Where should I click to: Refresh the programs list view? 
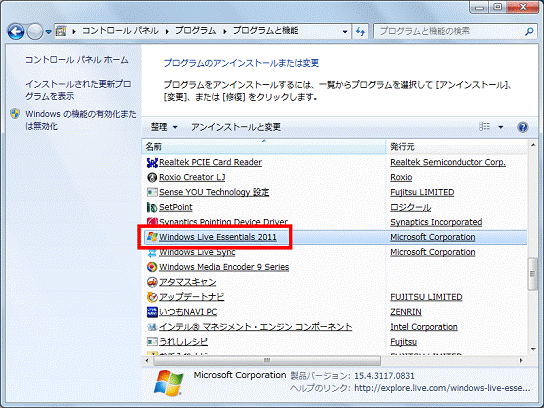pos(361,32)
